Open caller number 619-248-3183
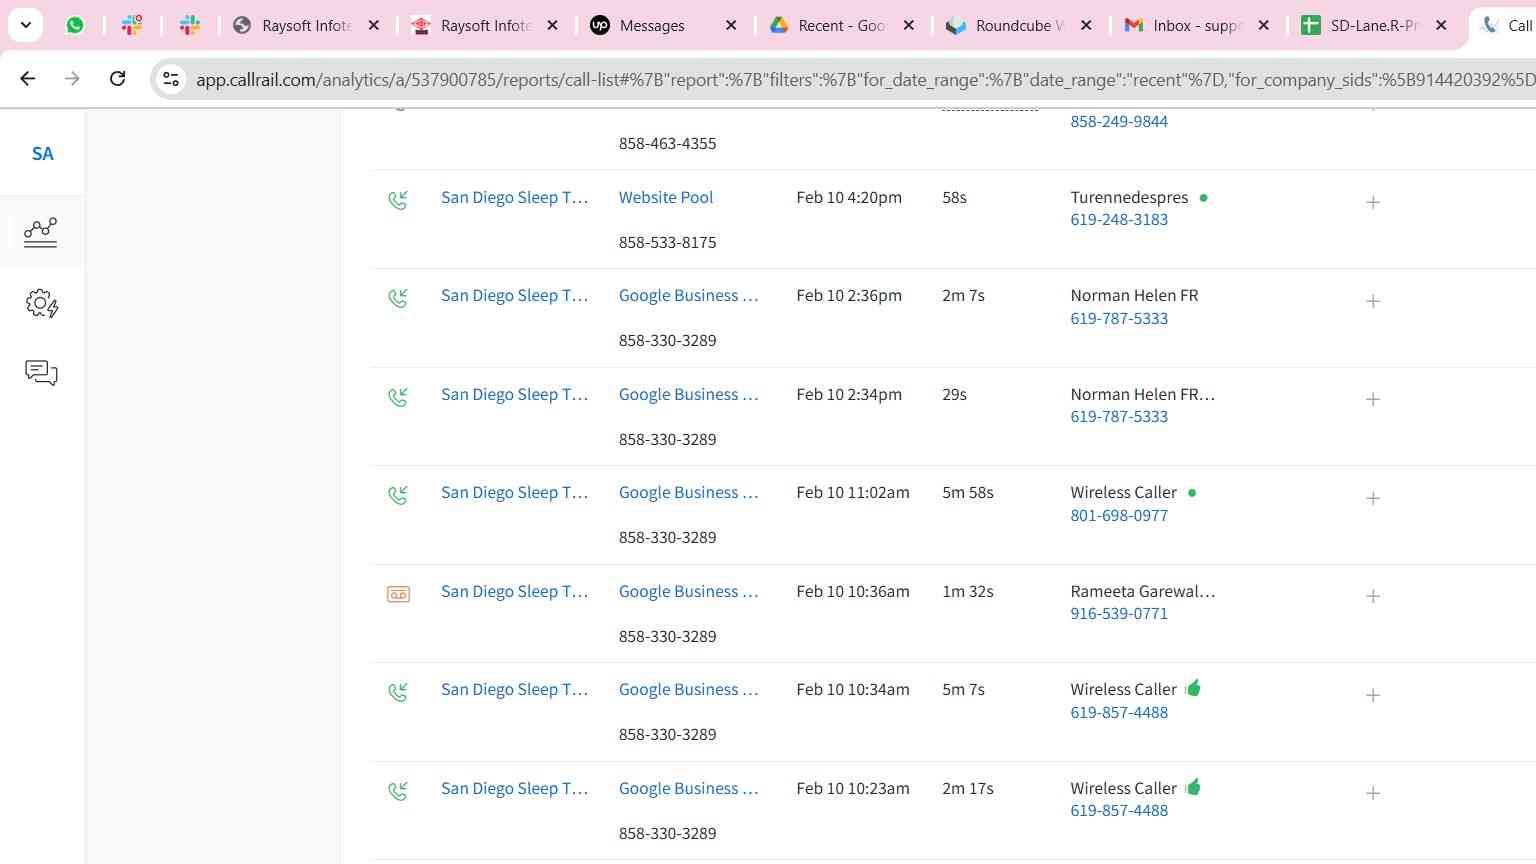 1119,219
